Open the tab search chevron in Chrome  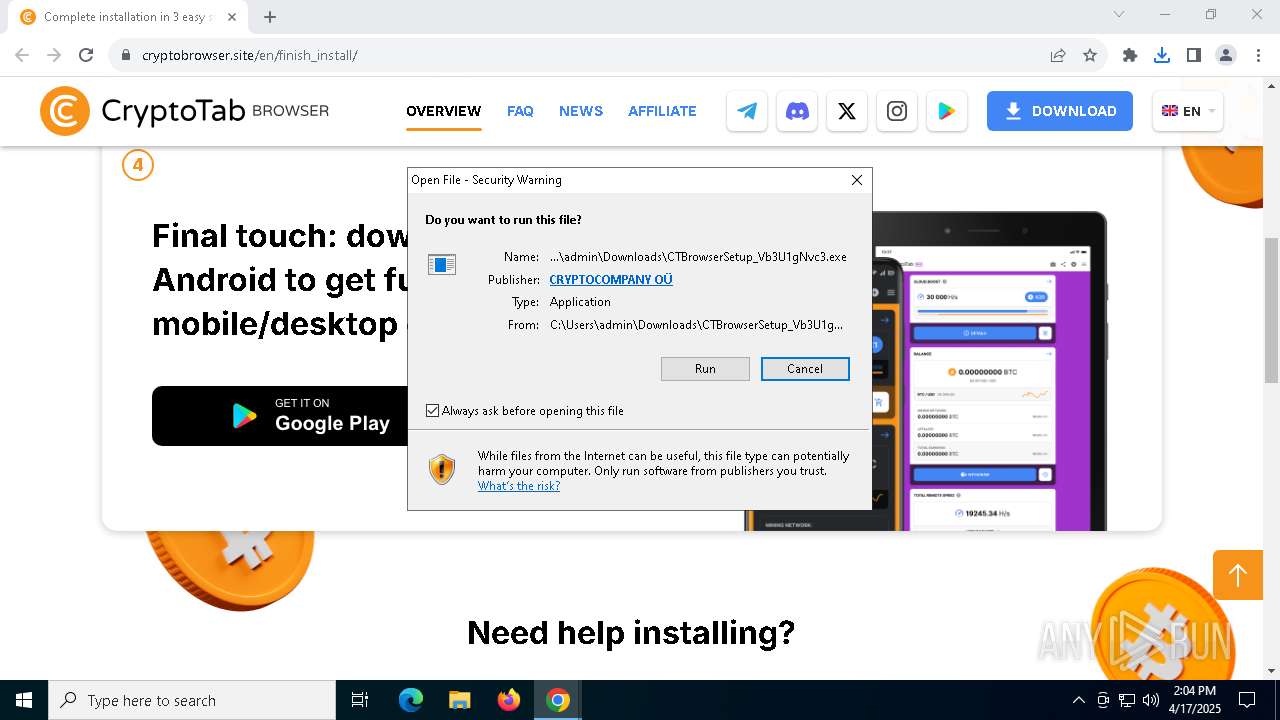pos(1119,14)
